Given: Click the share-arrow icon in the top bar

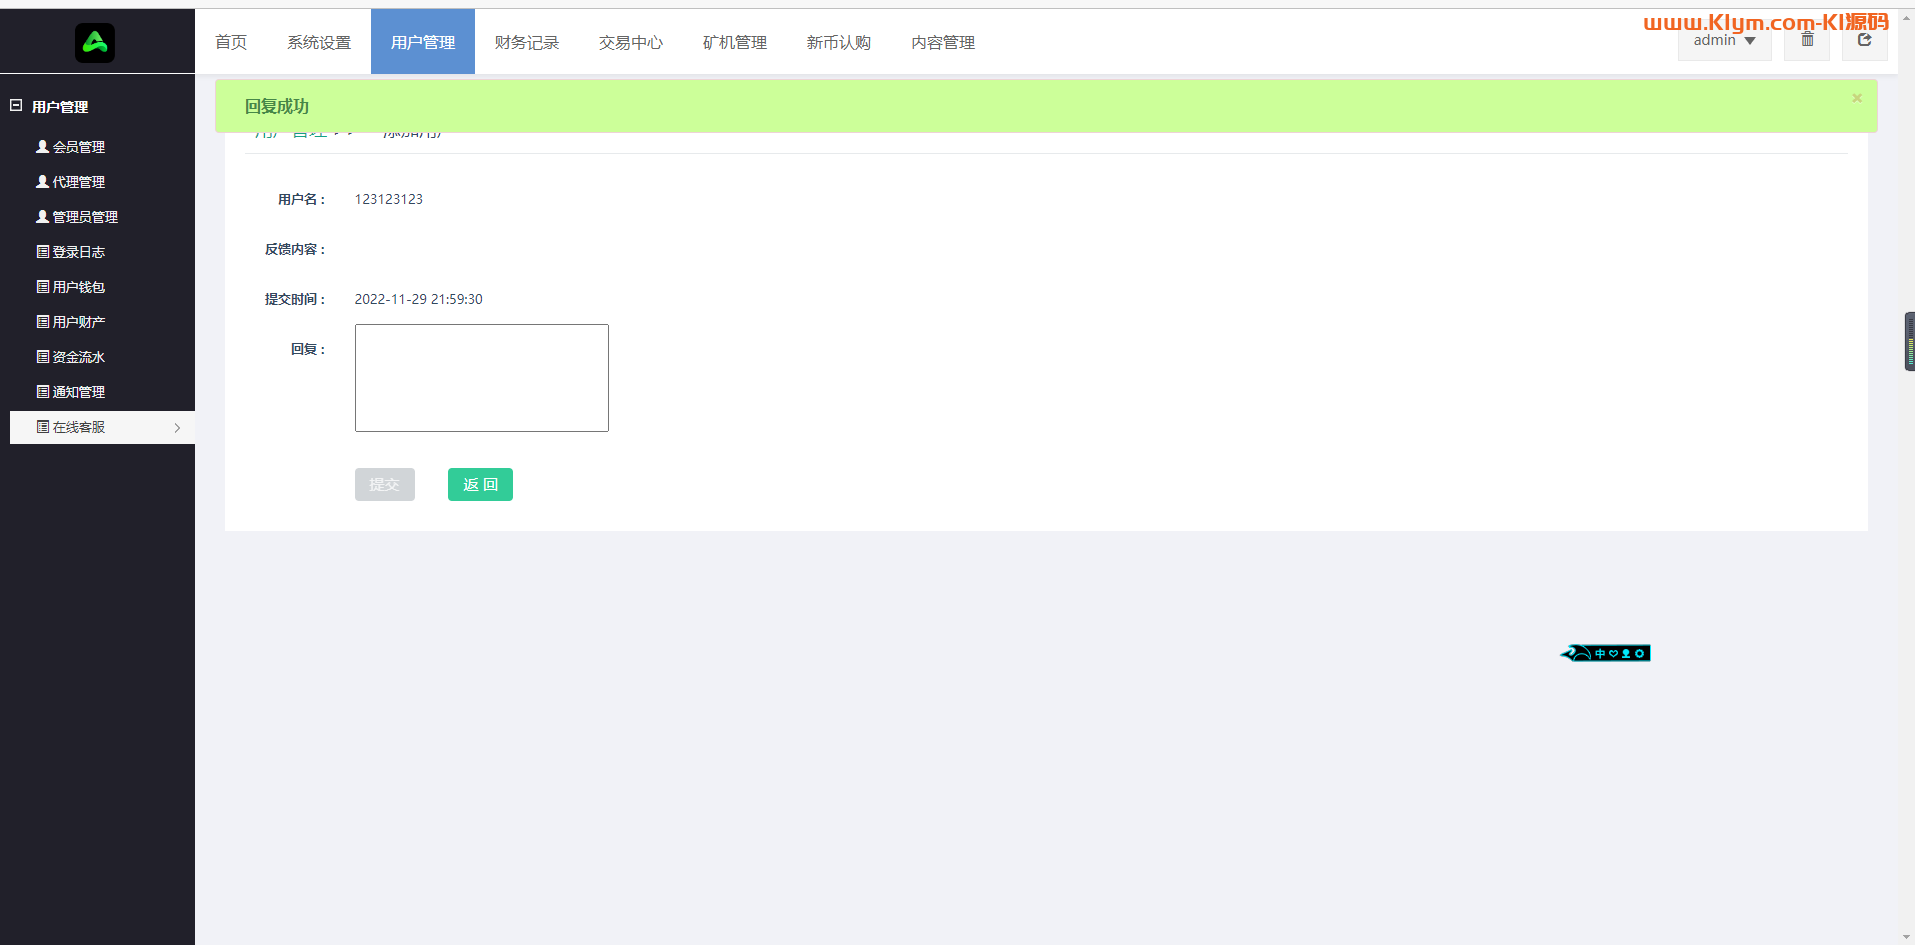Looking at the screenshot, I should pos(1864,40).
